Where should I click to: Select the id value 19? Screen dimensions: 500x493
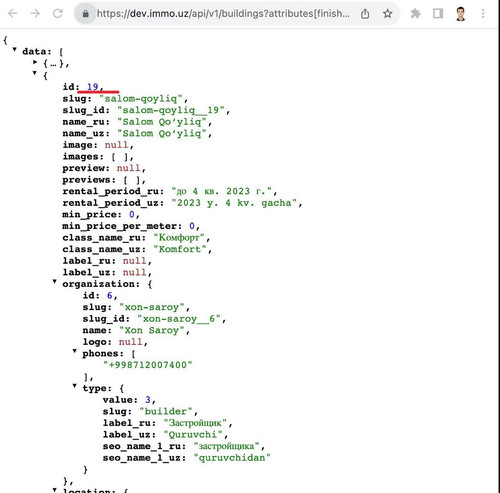pos(92,87)
